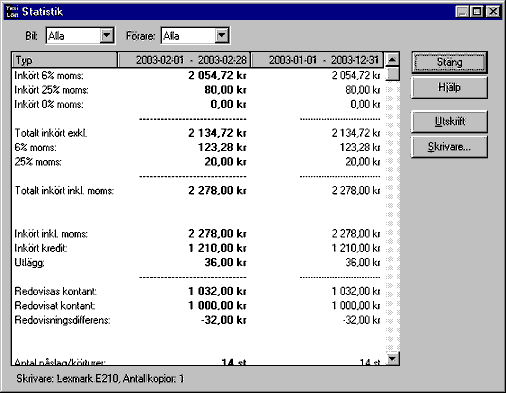Viewport: 506px width, 393px height.
Task: Select the 'Inkört inkl. moms:' row label
Action: pyautogui.click(x=51, y=234)
